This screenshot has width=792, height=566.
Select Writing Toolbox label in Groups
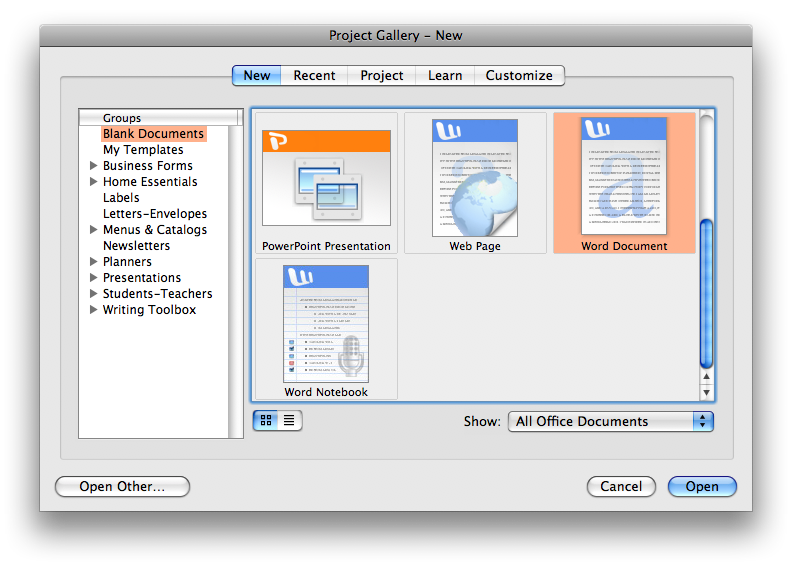[x=150, y=310]
